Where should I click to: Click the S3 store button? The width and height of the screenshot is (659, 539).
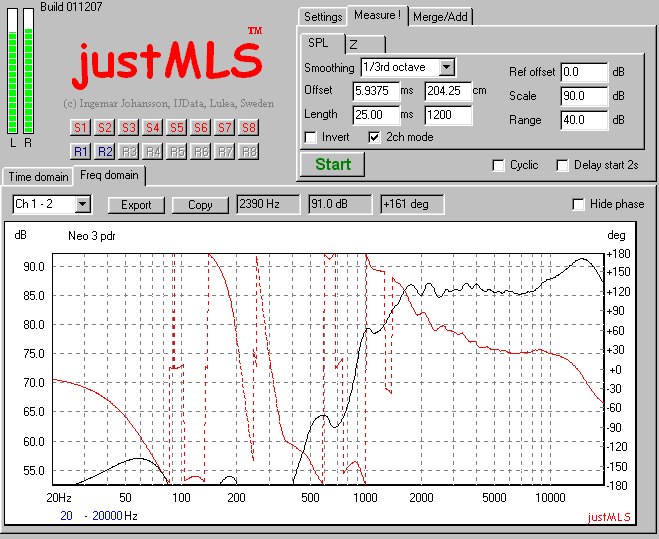(129, 127)
